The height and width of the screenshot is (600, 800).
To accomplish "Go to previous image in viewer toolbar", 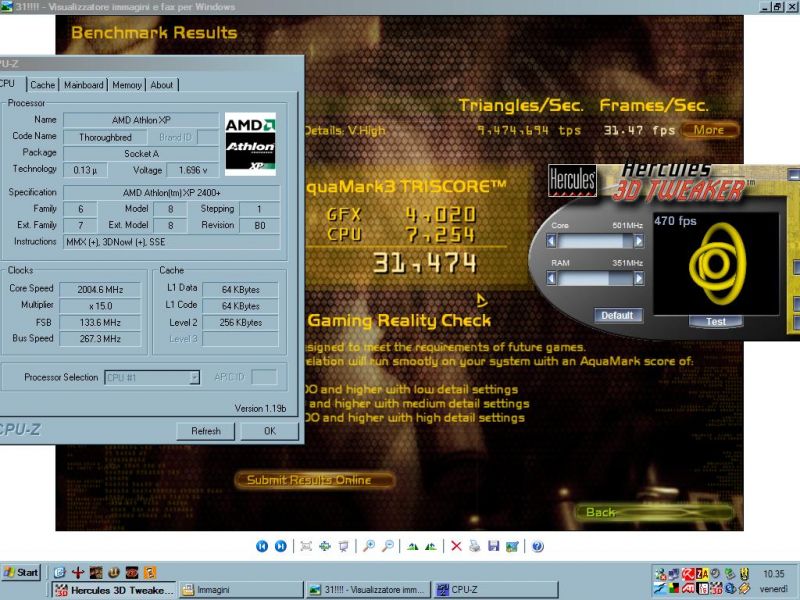I will pyautogui.click(x=262, y=546).
